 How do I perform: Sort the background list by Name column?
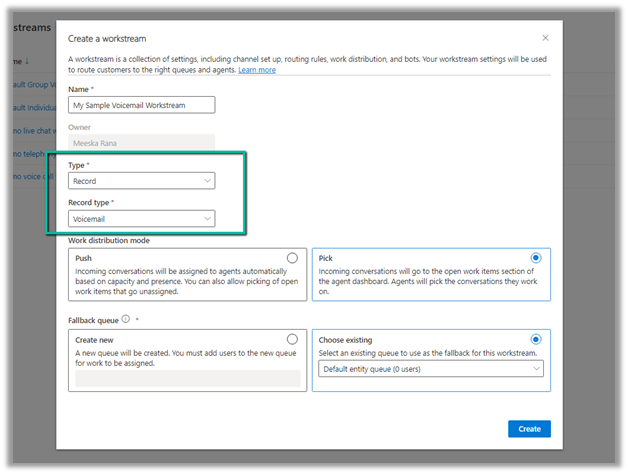21,62
